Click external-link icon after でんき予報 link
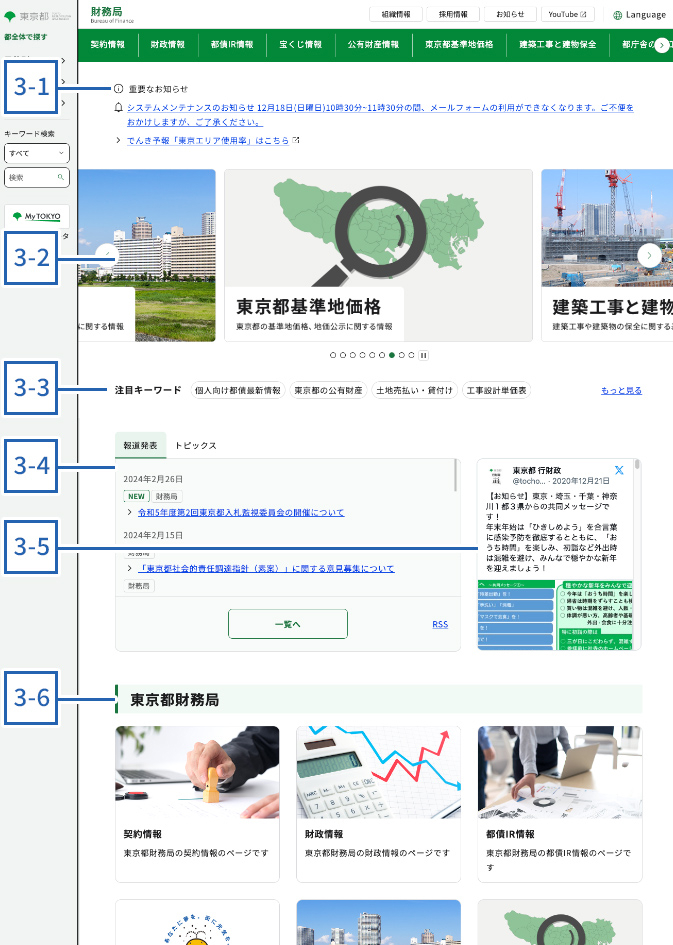 [296, 140]
